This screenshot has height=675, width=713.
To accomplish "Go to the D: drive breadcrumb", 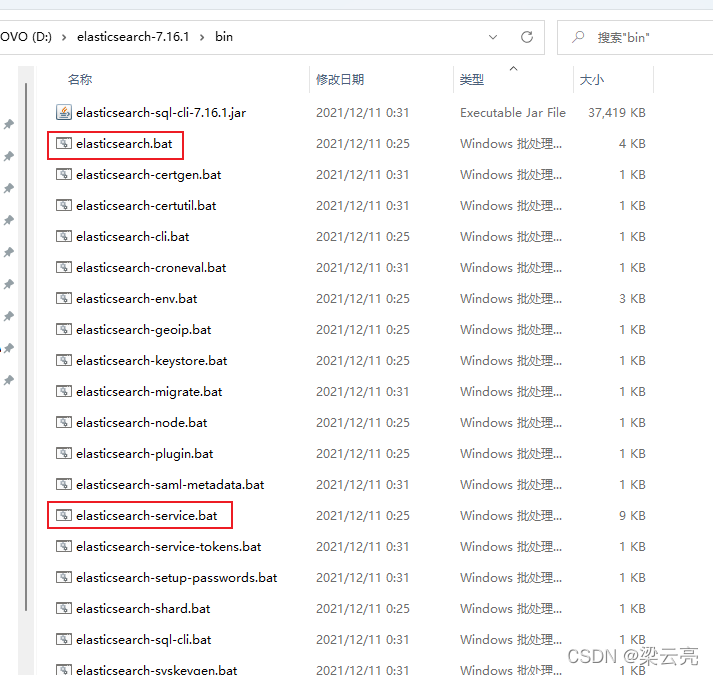I will click(x=26, y=37).
